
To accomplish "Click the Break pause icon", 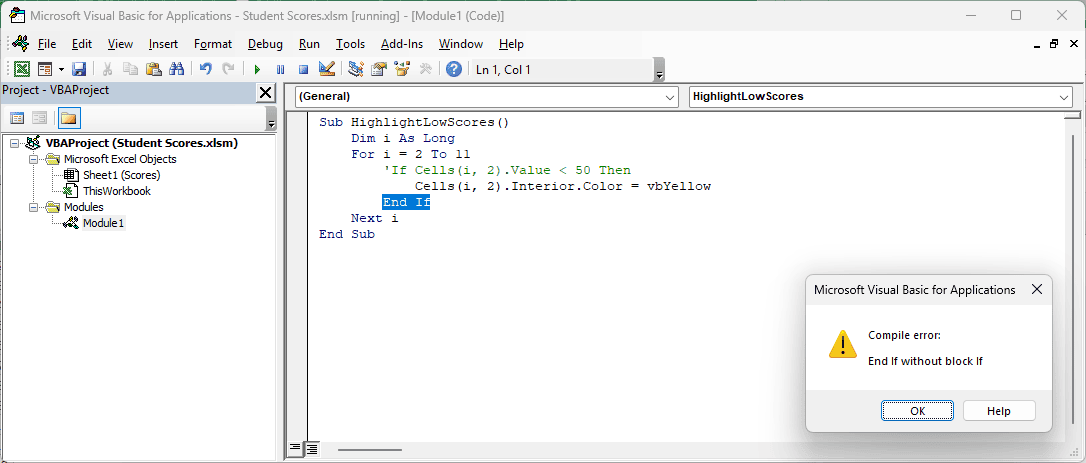I will [x=281, y=69].
